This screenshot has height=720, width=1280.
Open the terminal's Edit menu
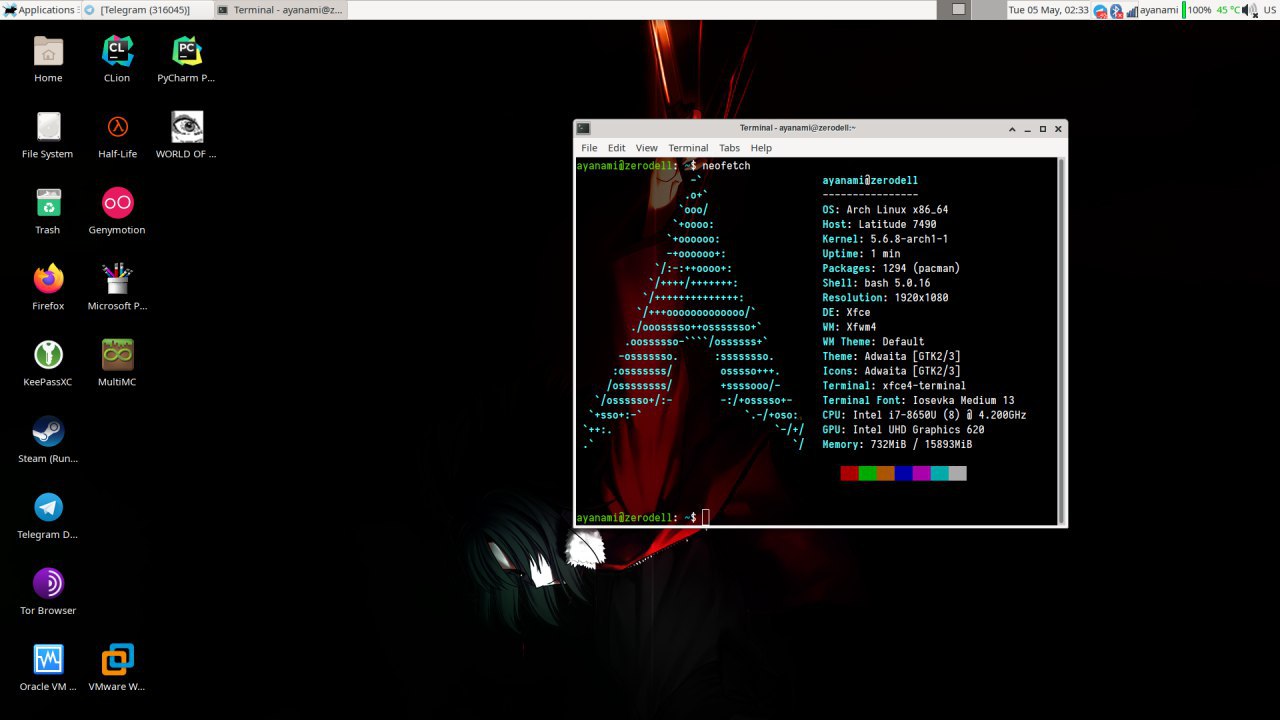[617, 148]
